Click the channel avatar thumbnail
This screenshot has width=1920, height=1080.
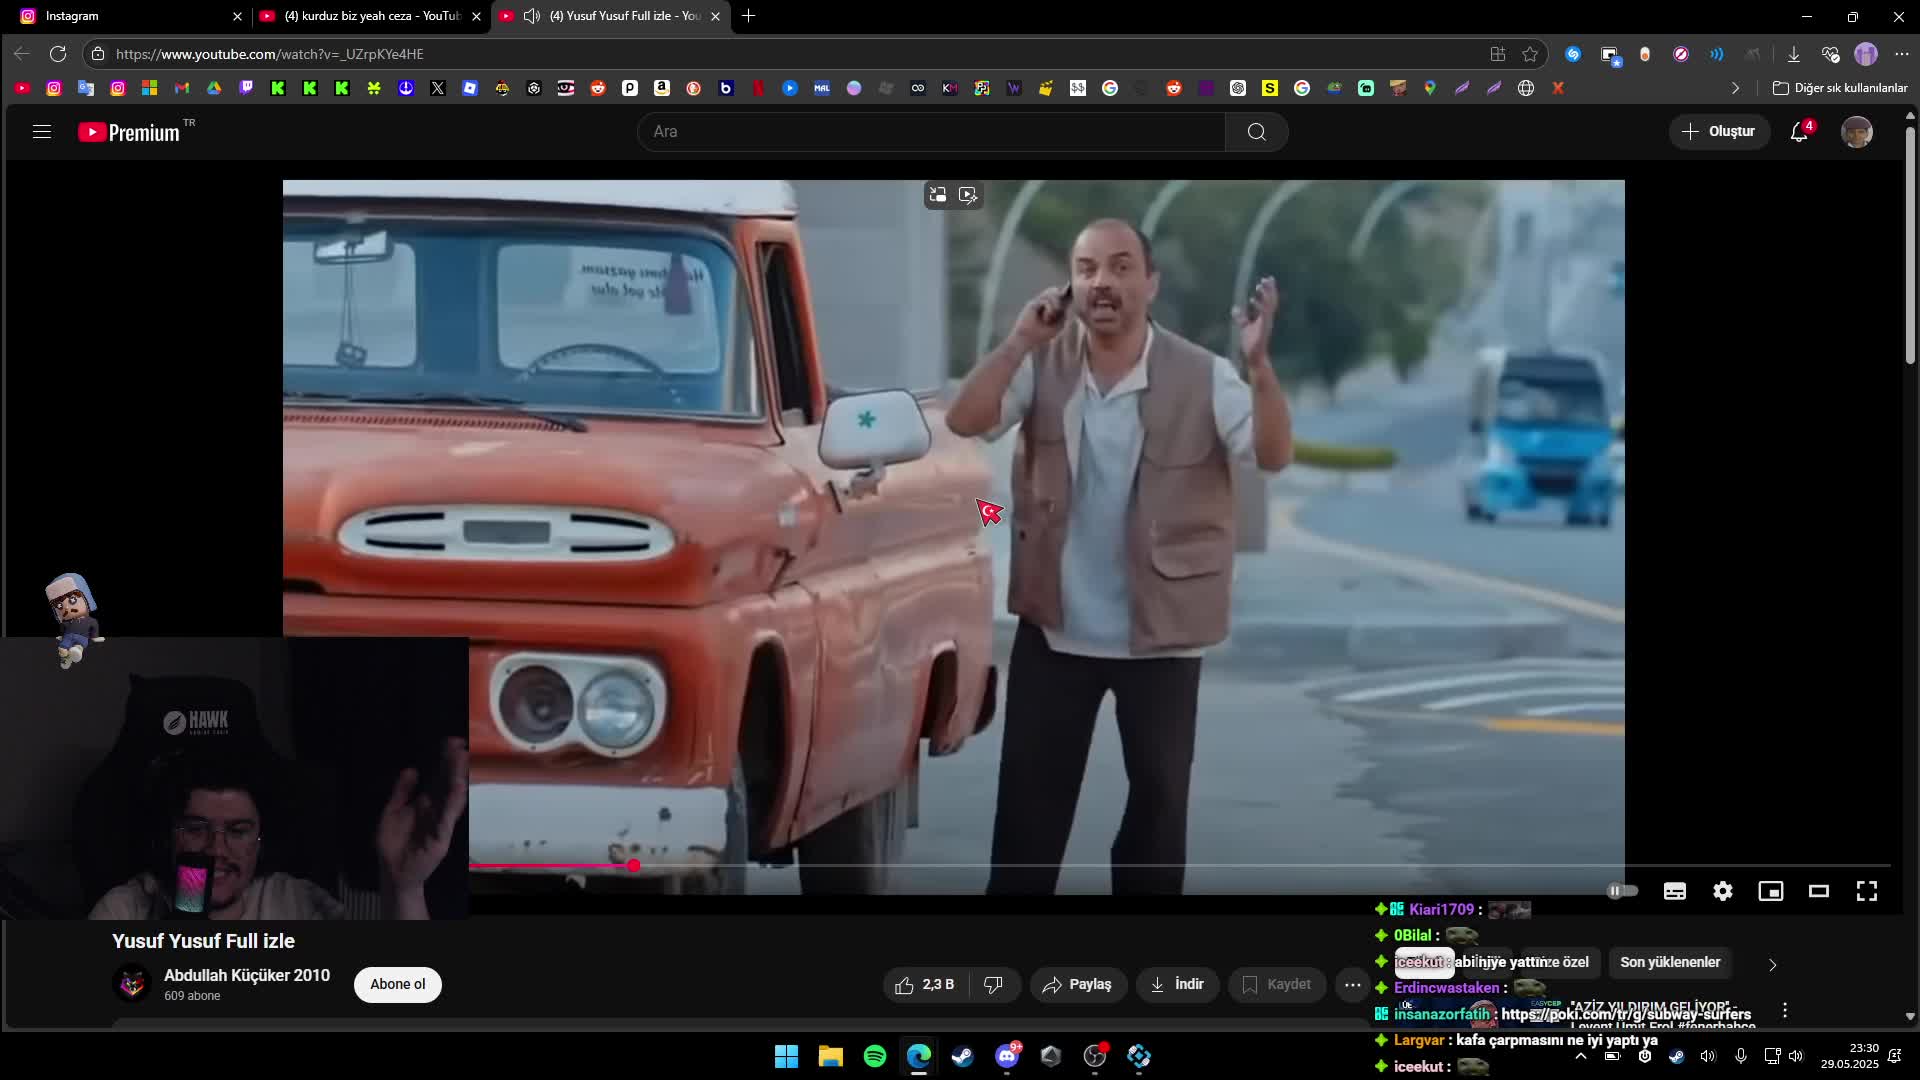click(x=132, y=984)
